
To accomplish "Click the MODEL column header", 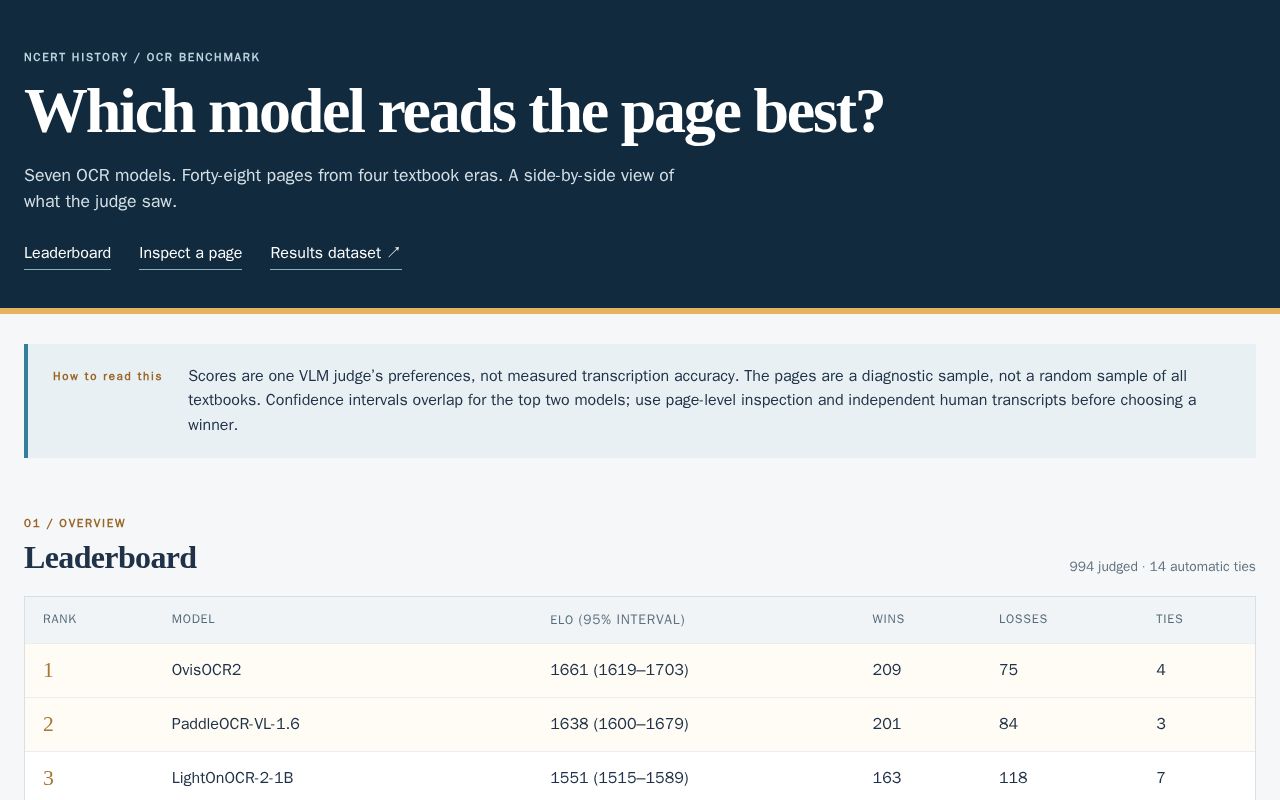I will point(193,619).
